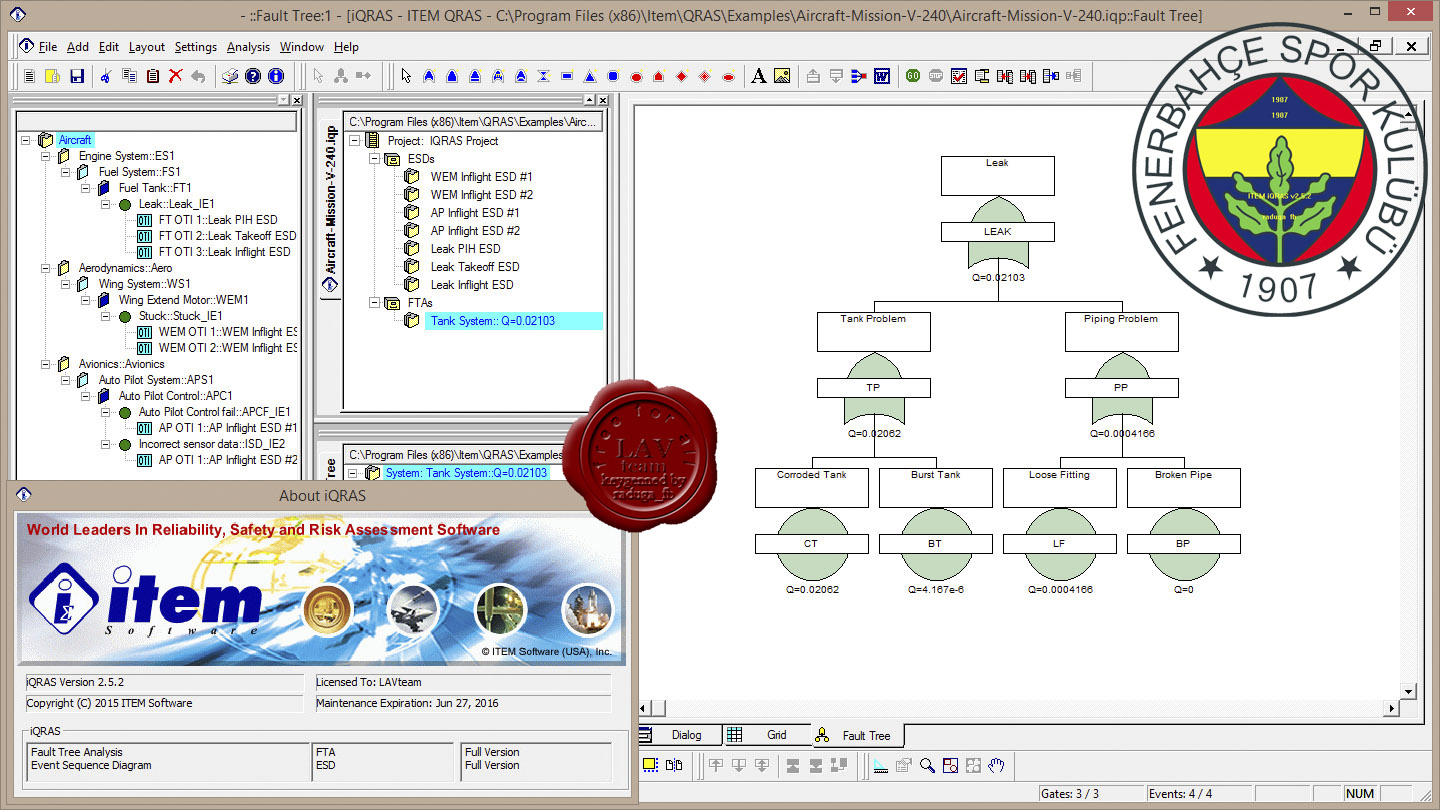This screenshot has height=810, width=1440.
Task: Click the New document toolbar icon
Action: [29, 75]
